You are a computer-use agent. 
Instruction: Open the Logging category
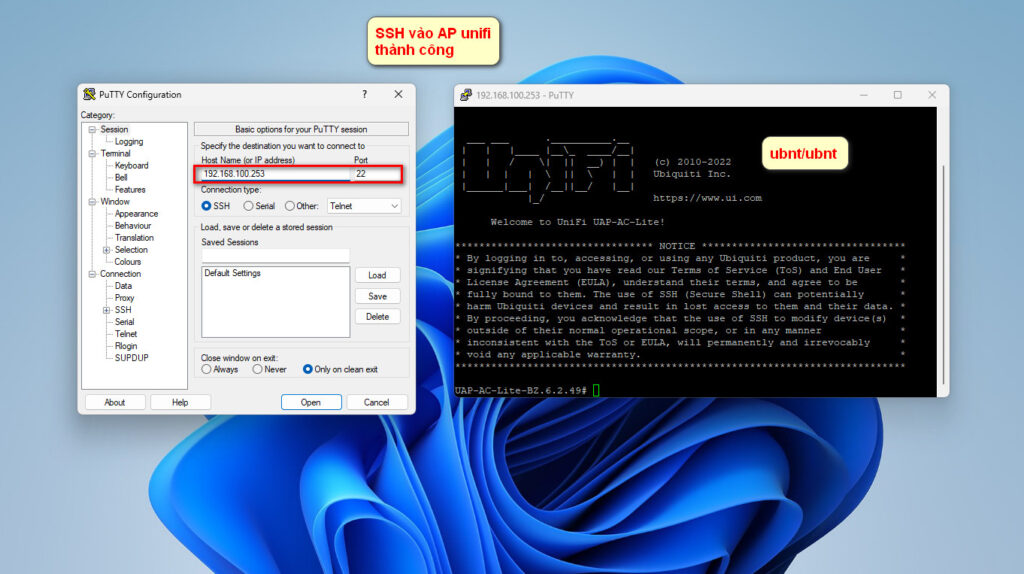pyautogui.click(x=128, y=142)
